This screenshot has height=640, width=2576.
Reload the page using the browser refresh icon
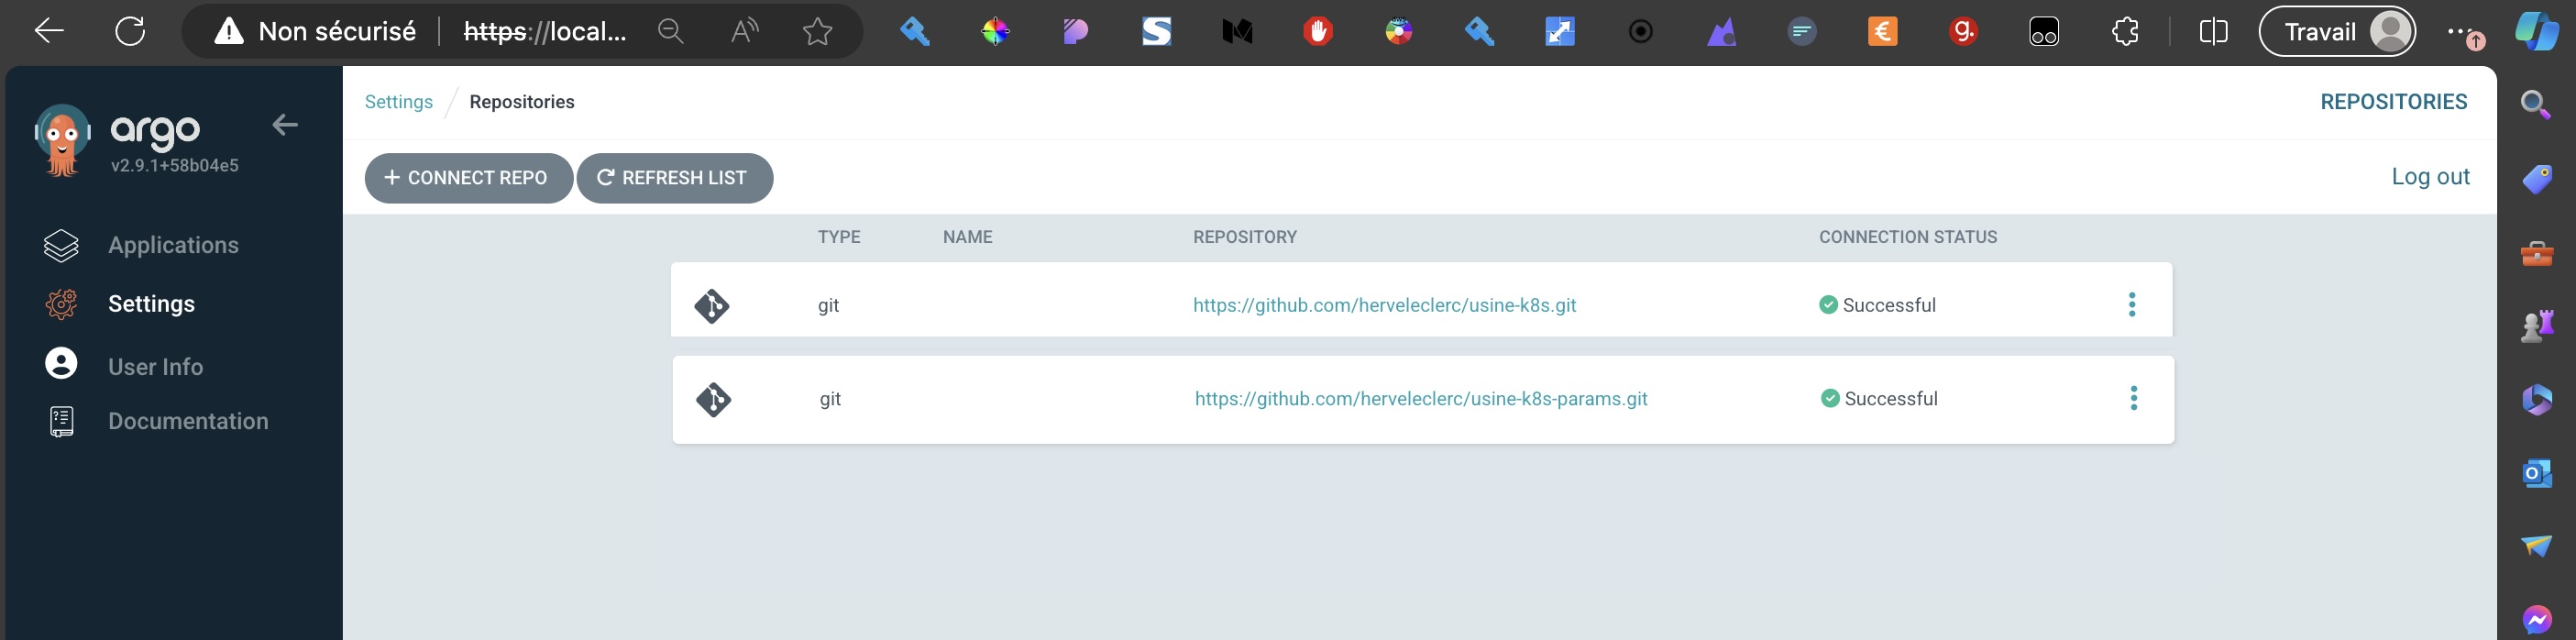[x=130, y=32]
